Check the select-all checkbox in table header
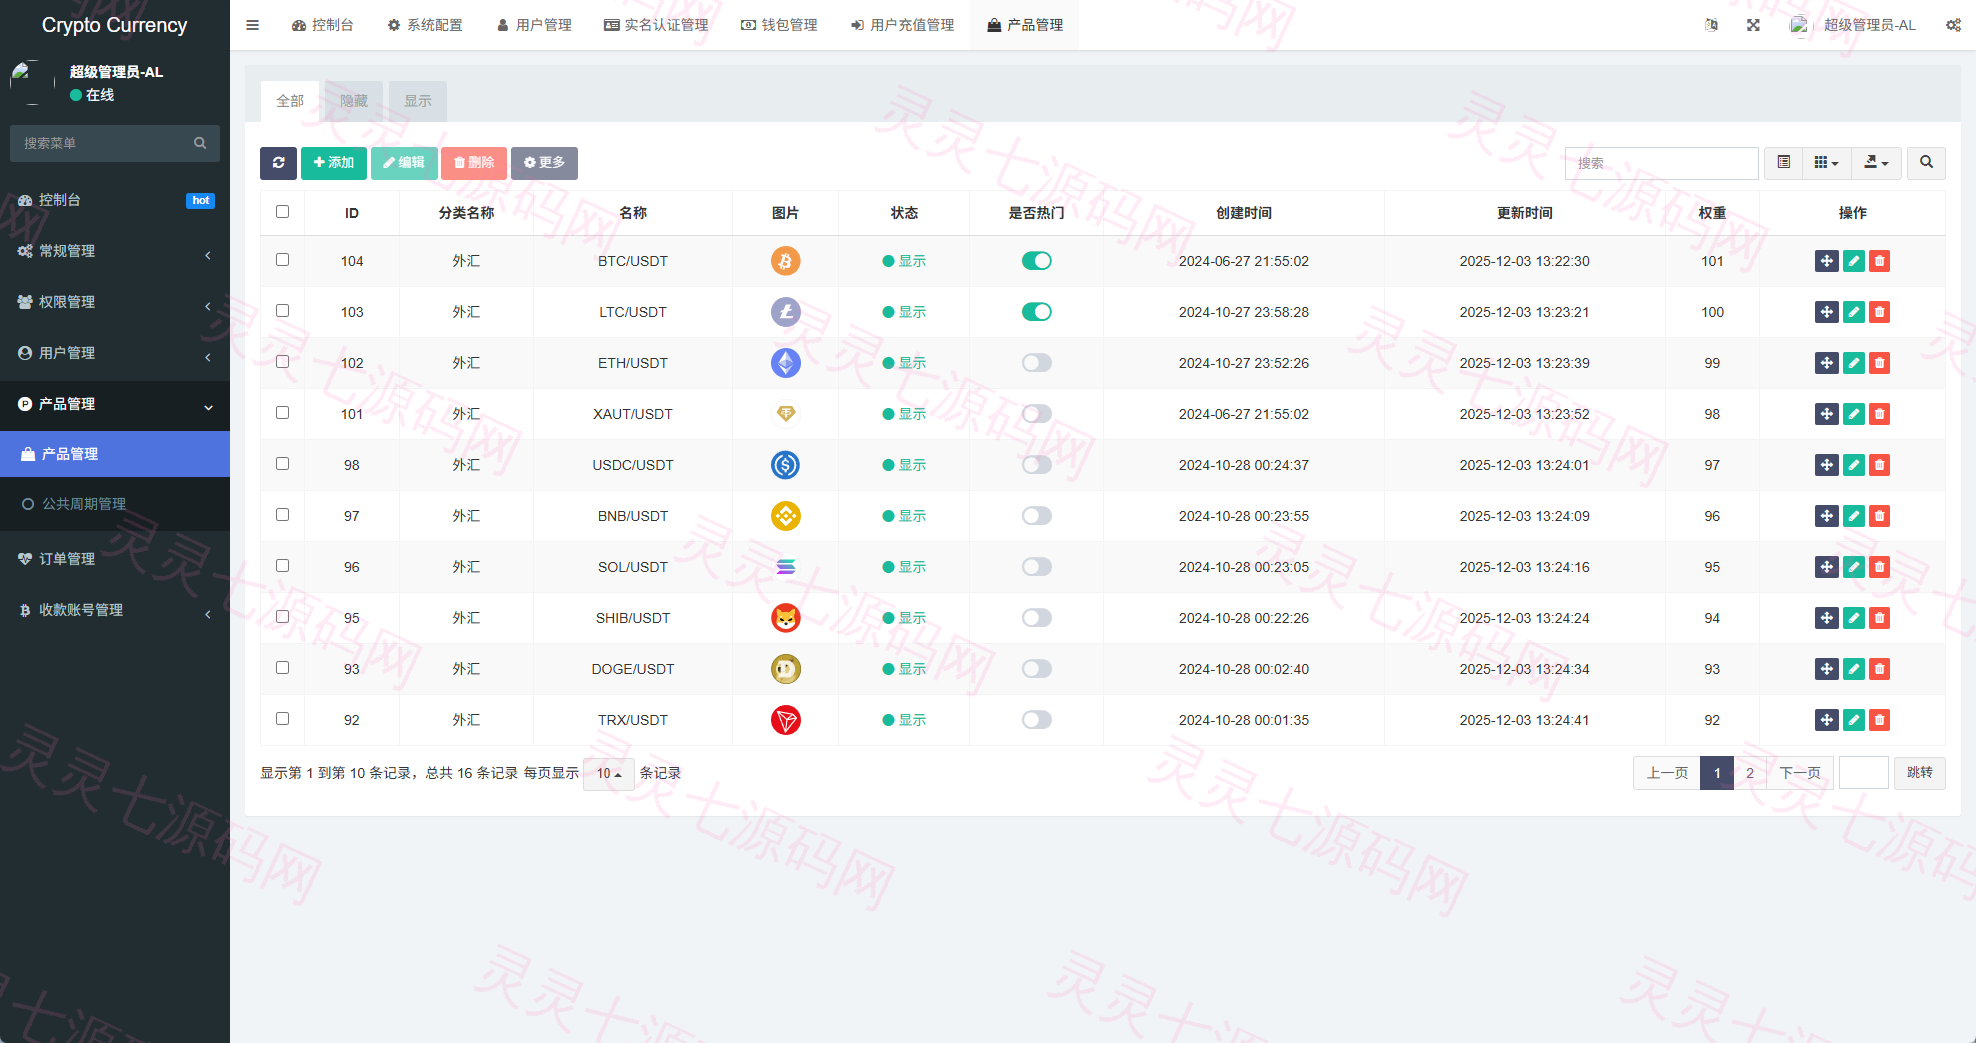The height and width of the screenshot is (1043, 1976). click(x=282, y=212)
